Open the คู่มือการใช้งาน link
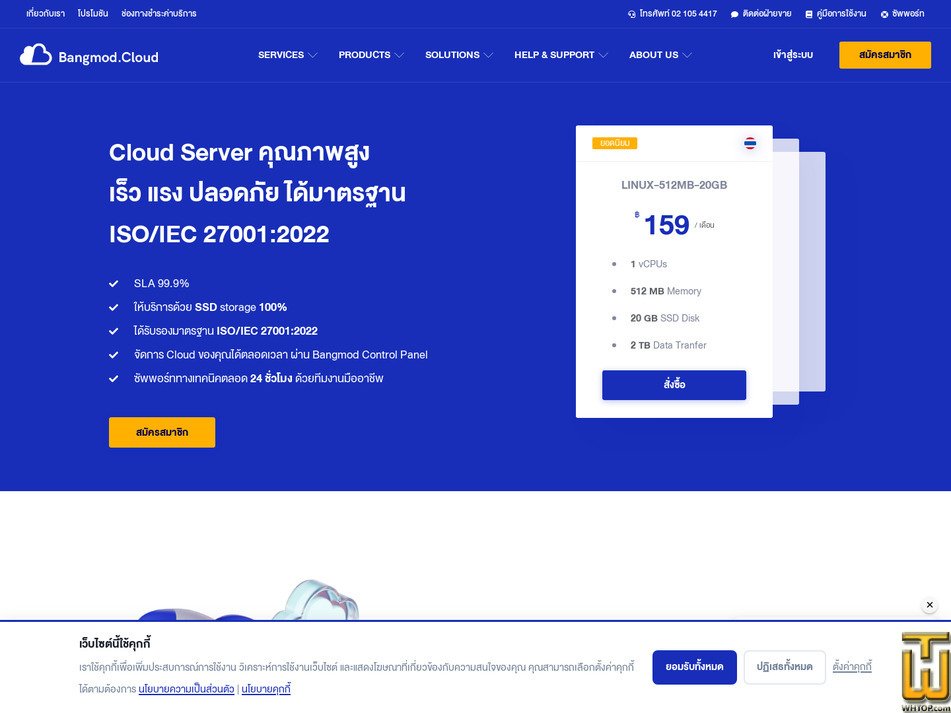The height and width of the screenshot is (713, 951). [x=836, y=14]
